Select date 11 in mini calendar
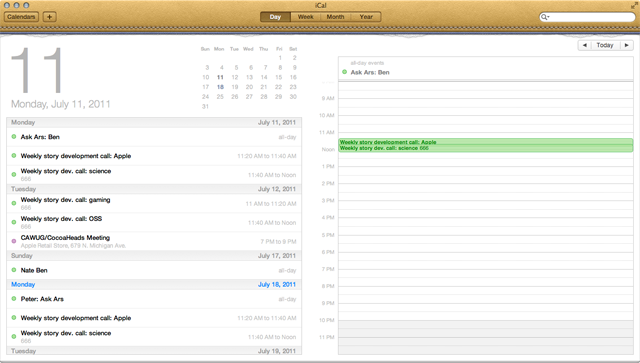The height and width of the screenshot is (363, 640). [220, 77]
